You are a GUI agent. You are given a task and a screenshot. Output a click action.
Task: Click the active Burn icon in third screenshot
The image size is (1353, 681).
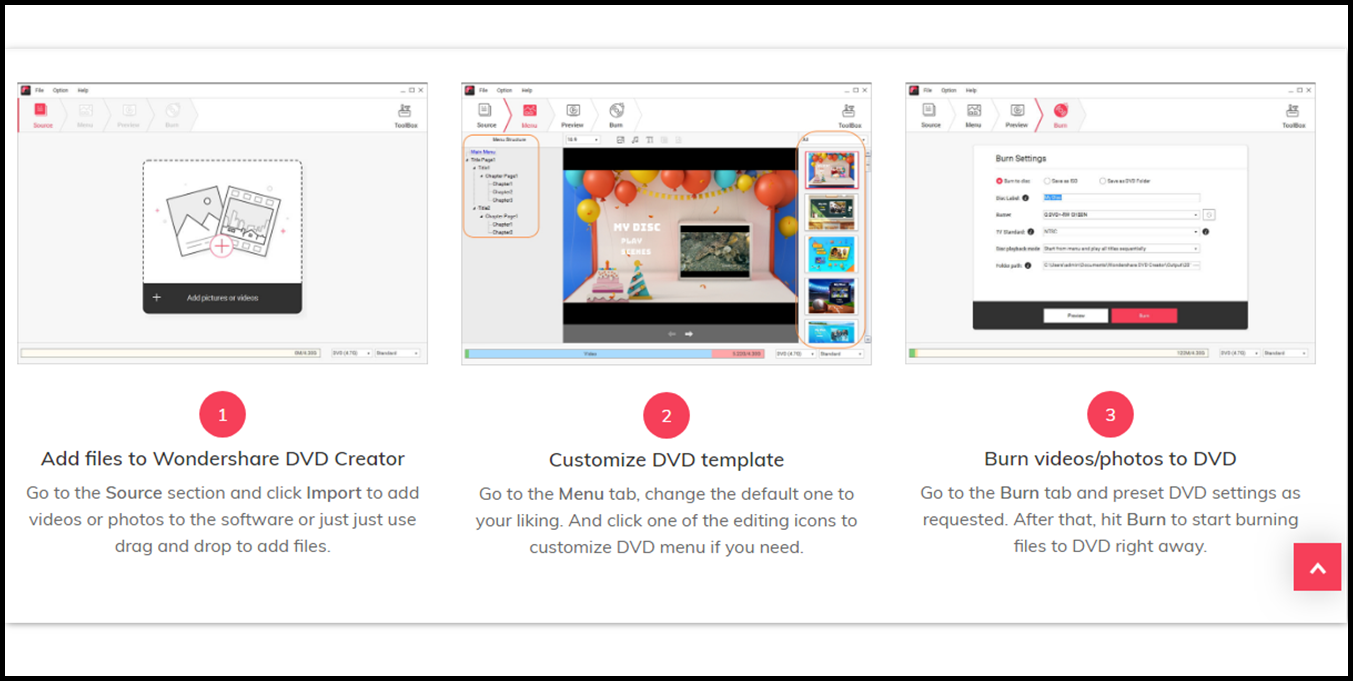click(x=1061, y=110)
